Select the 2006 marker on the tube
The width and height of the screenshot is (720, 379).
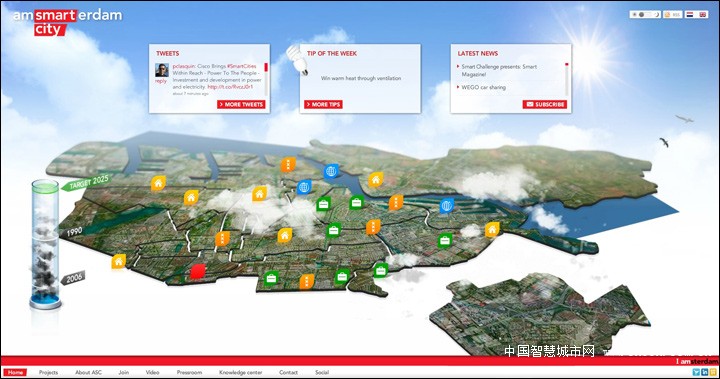[73, 277]
